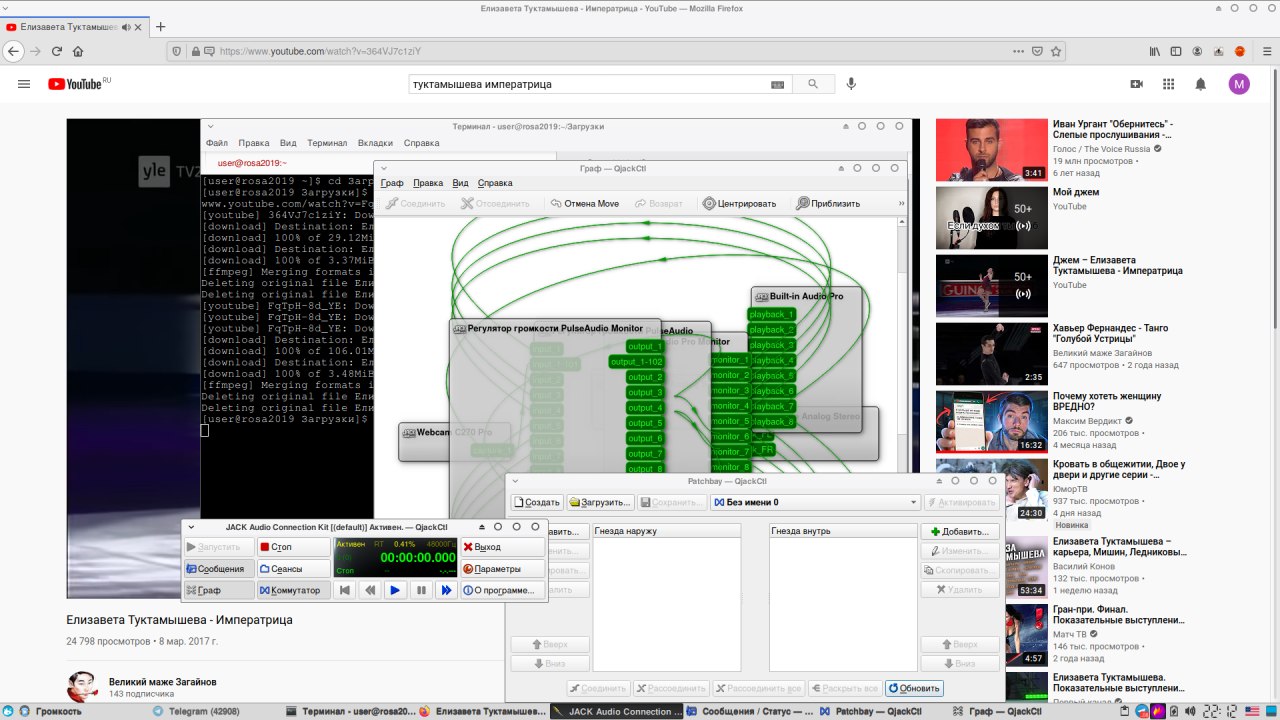Viewport: 1280px width, 720px height.
Task: Click Создать in Patchbay
Action: [537, 502]
